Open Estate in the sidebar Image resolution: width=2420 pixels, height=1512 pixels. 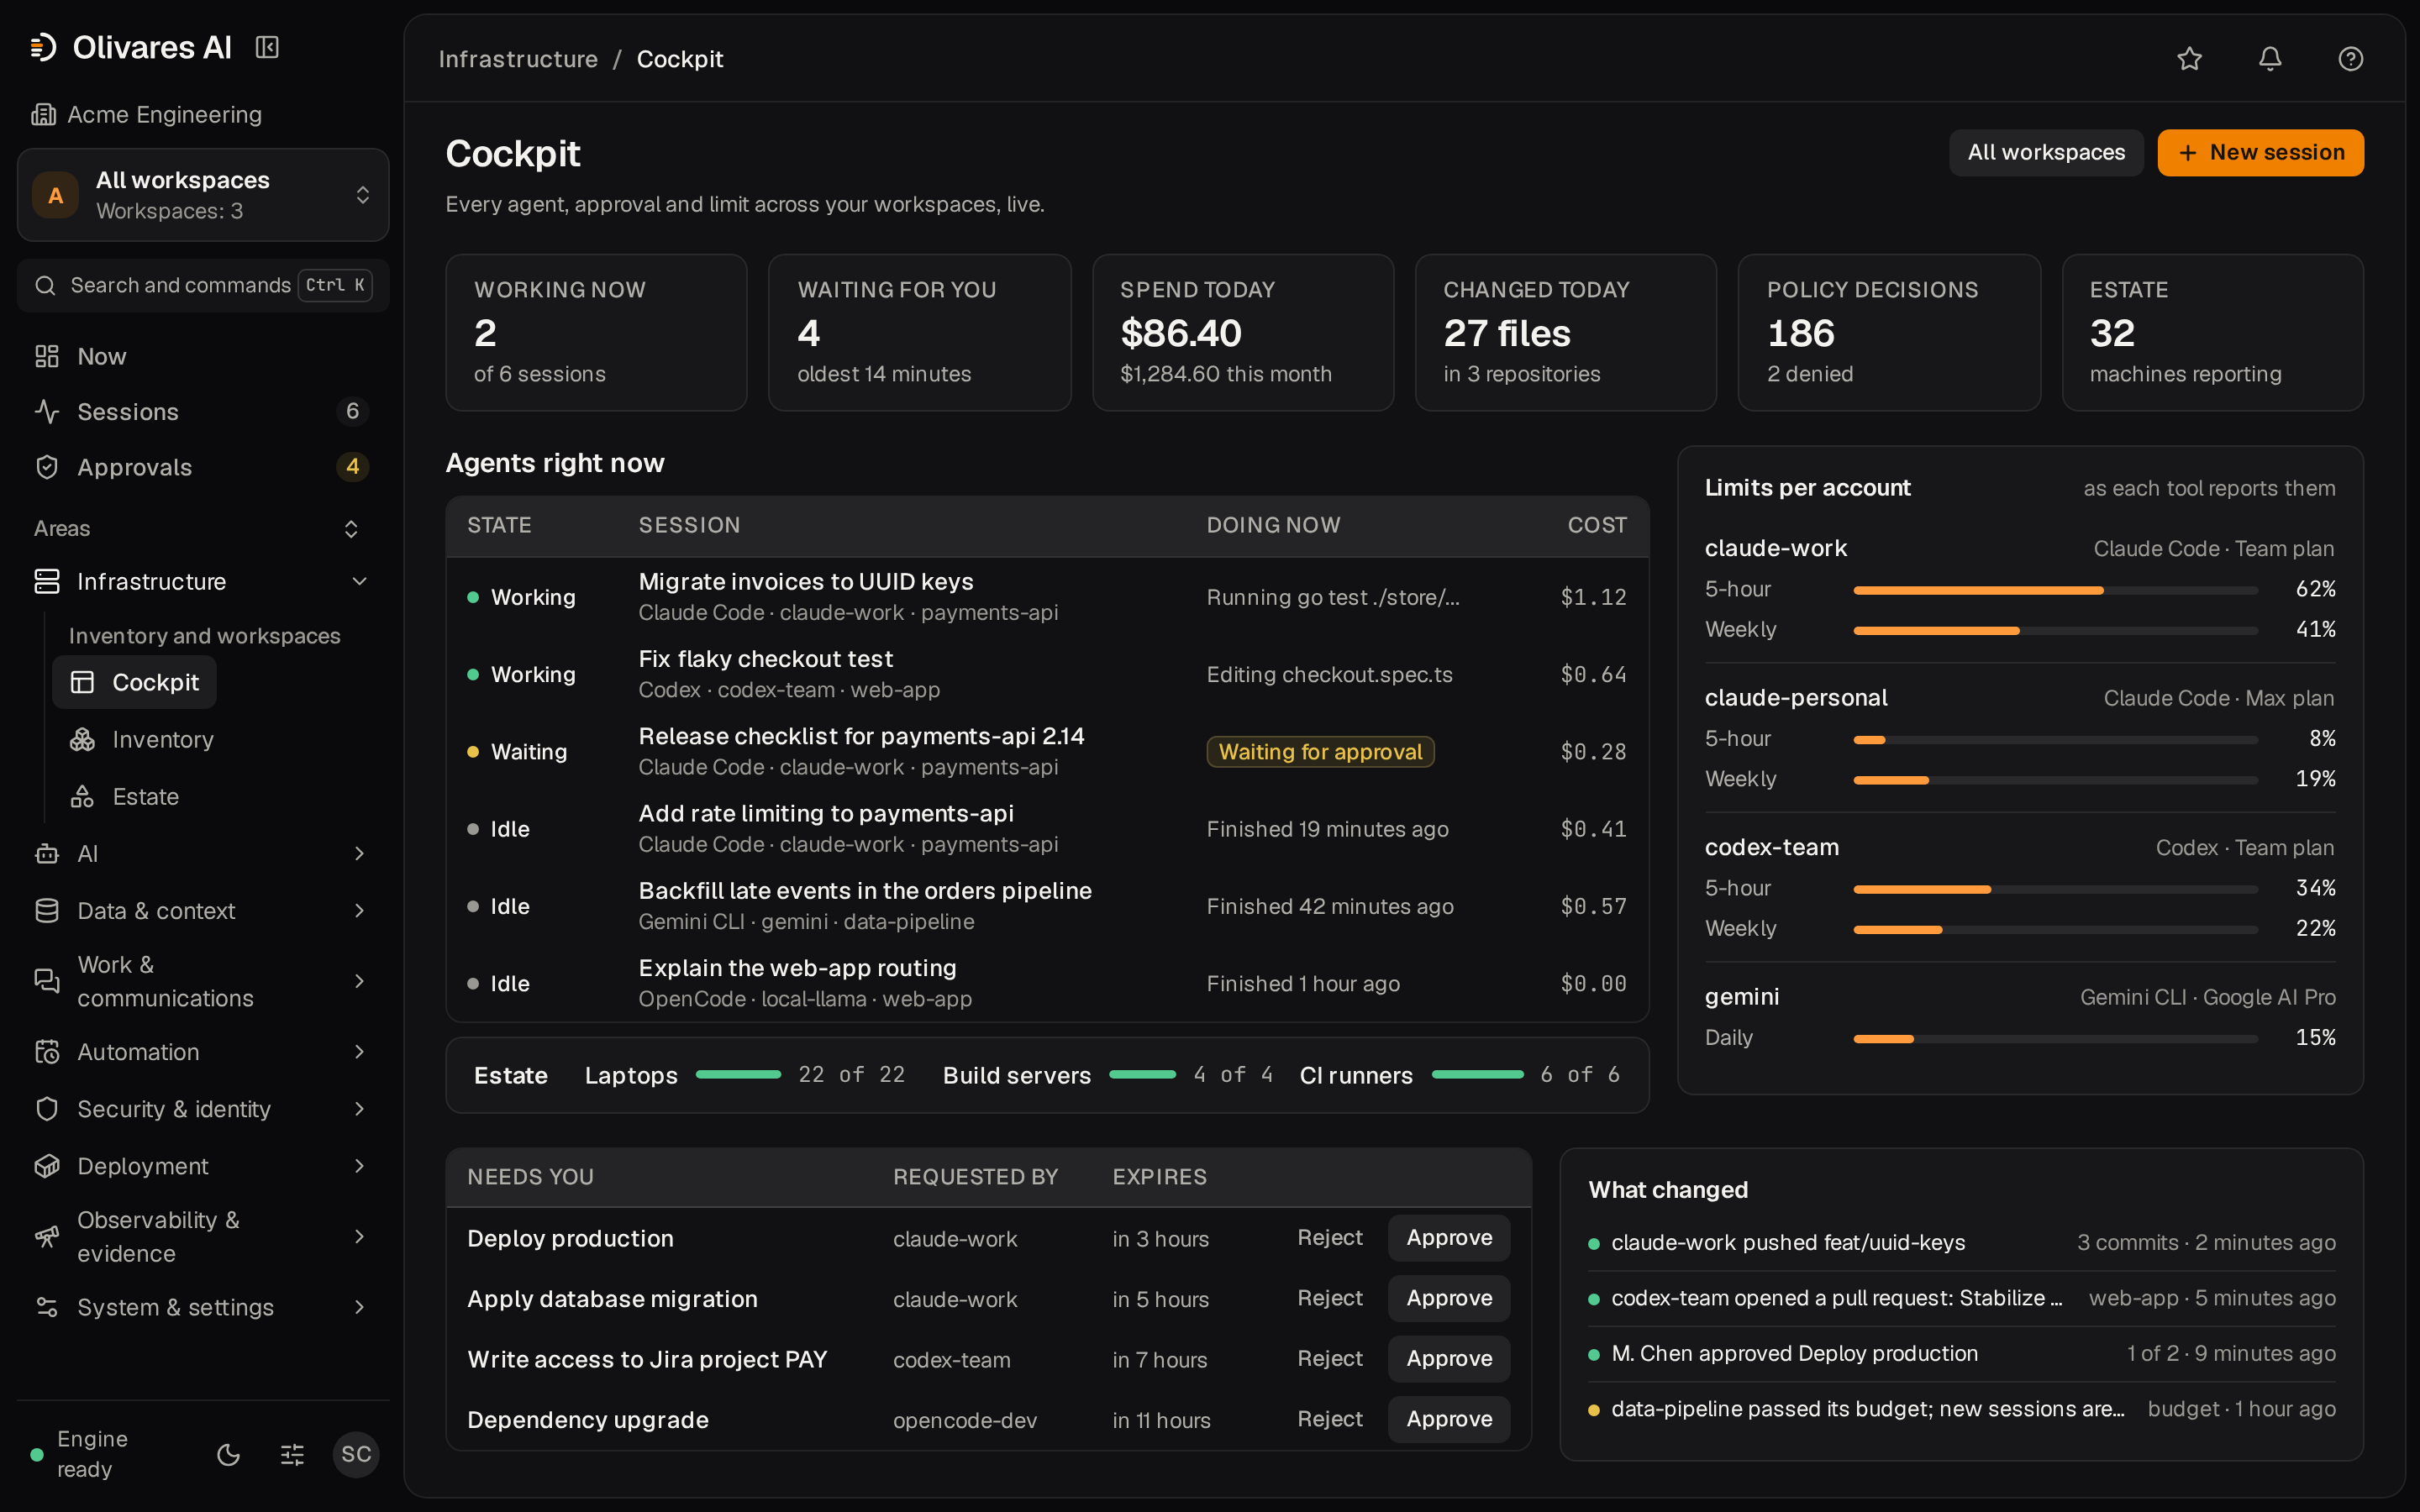(x=125, y=796)
